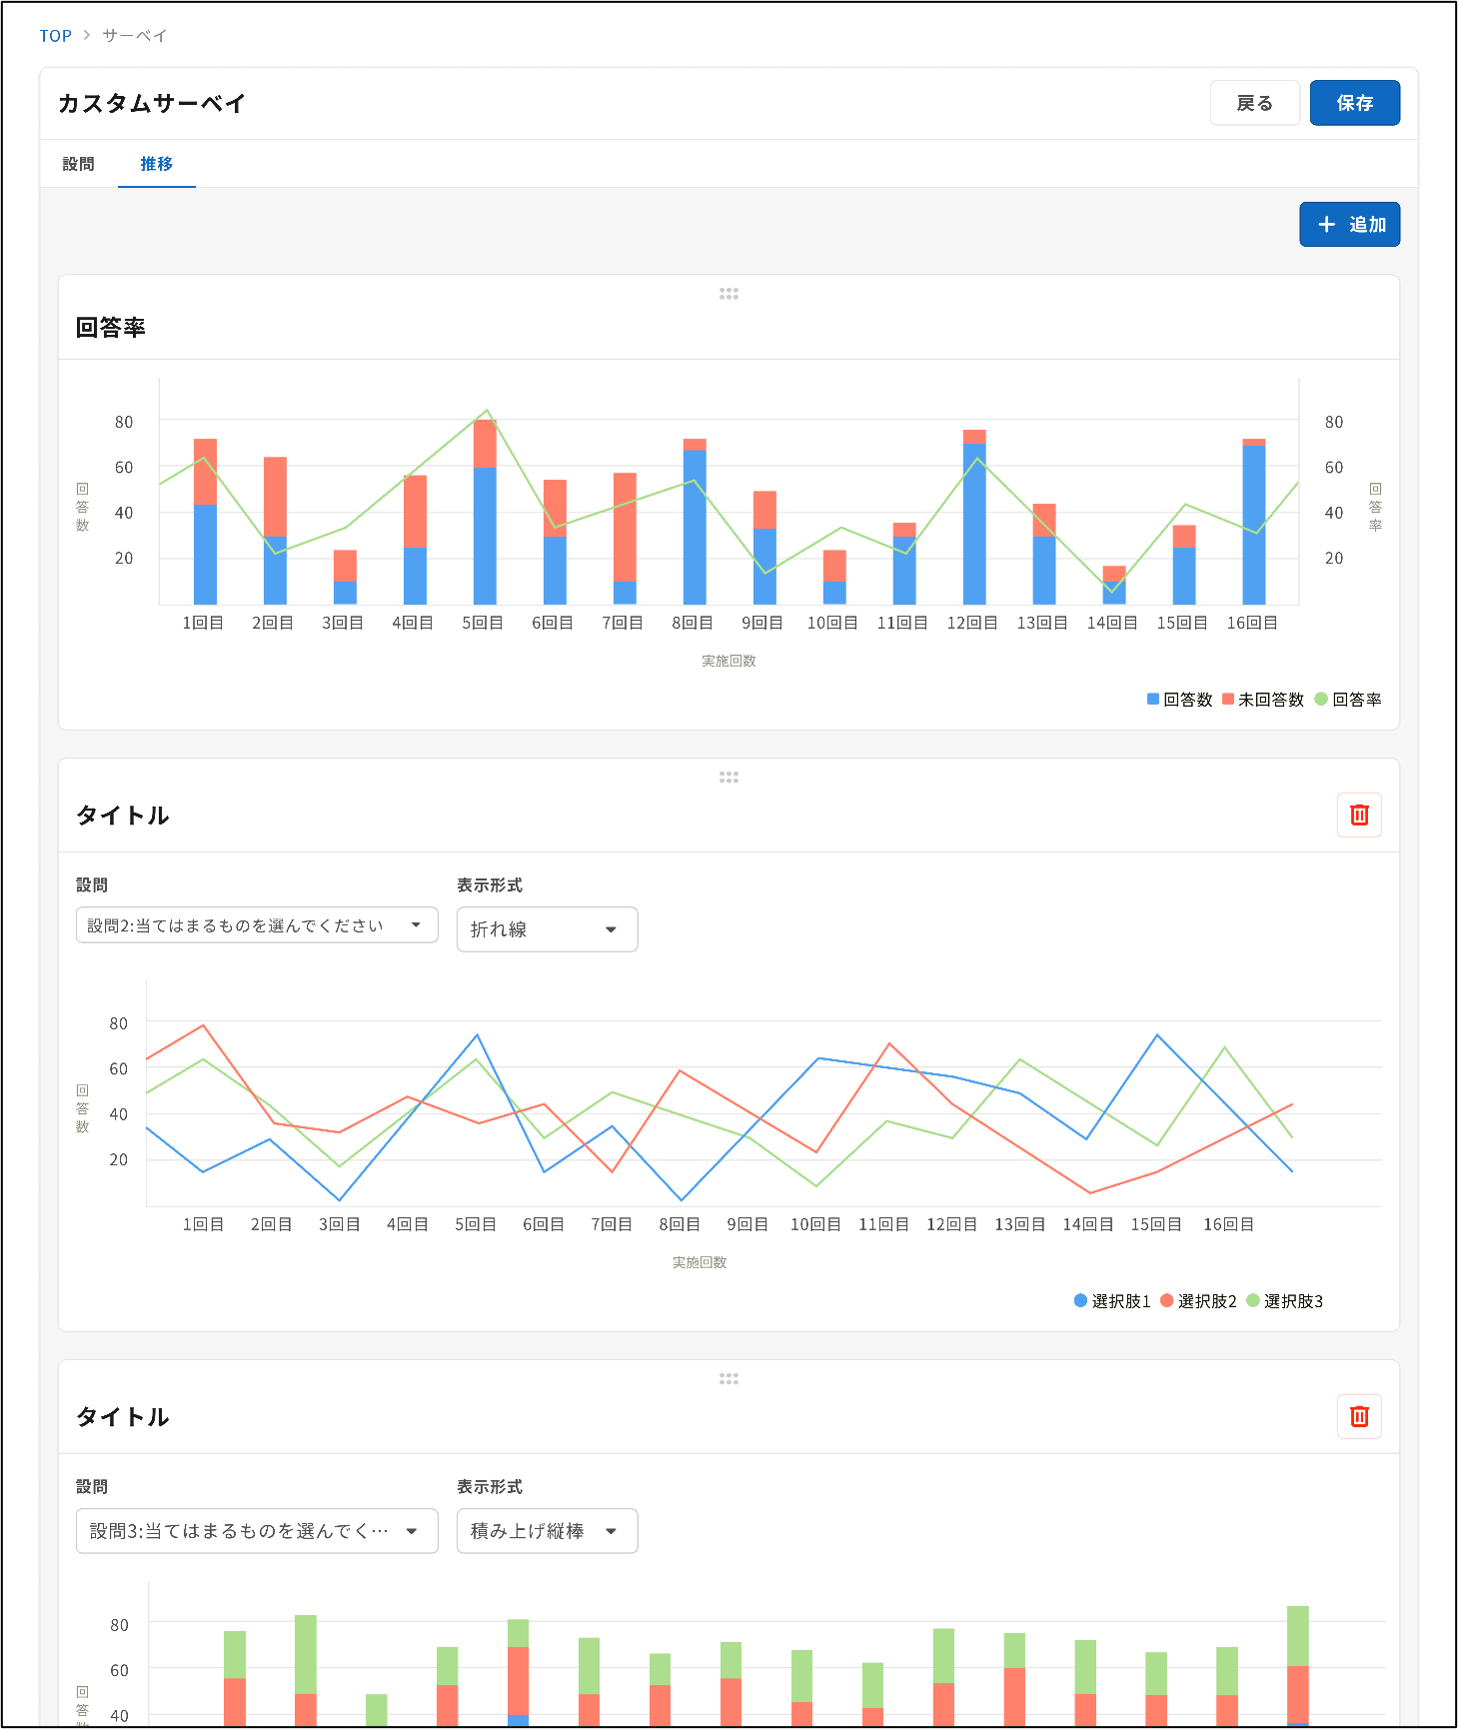The image size is (1458, 1729).
Task: Toggle 回答率 legend item with green dot
Action: [1348, 700]
